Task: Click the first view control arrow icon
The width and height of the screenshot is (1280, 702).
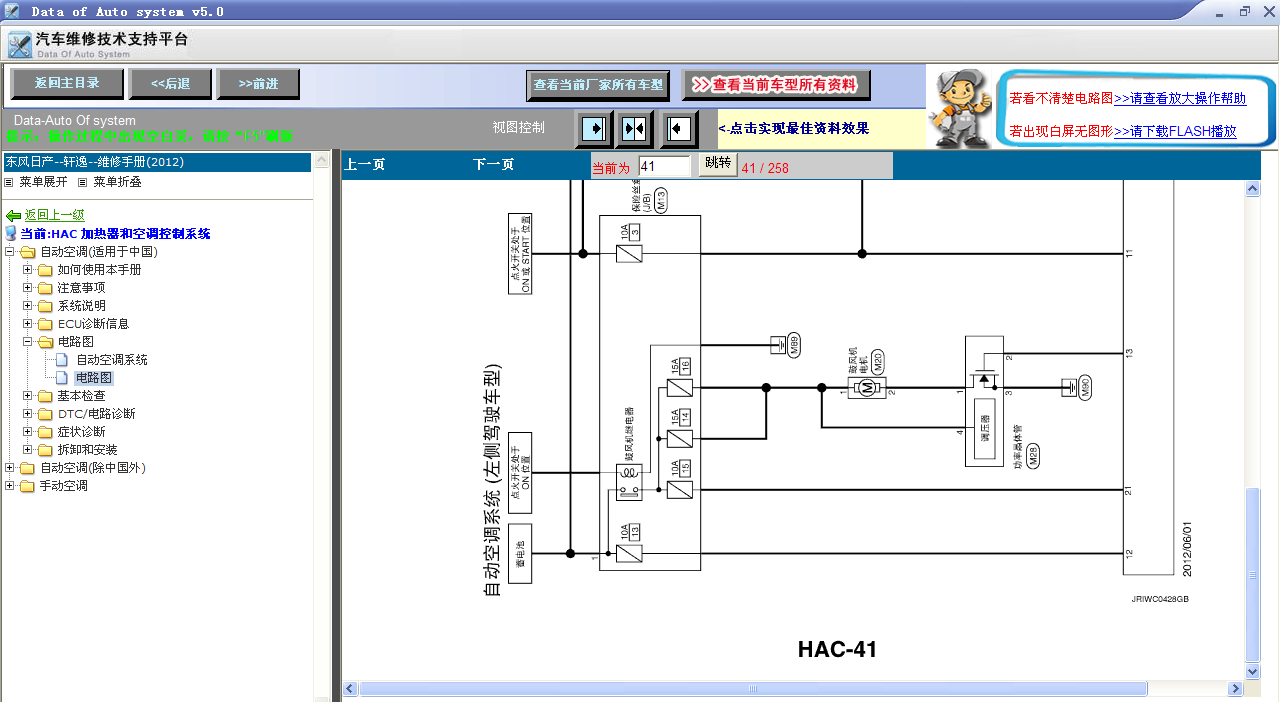Action: pyautogui.click(x=594, y=129)
